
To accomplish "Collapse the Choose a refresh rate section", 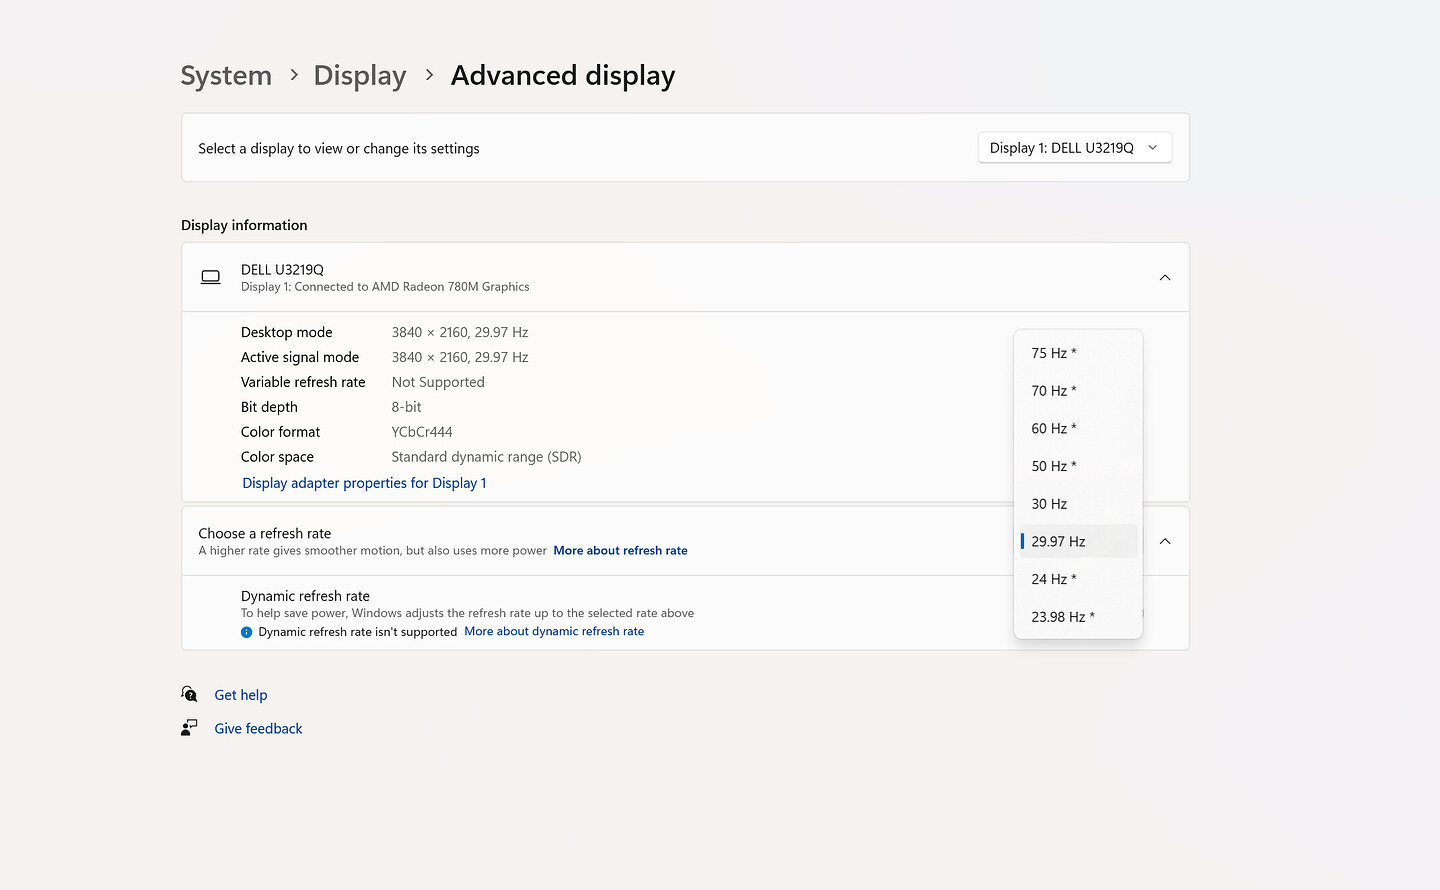I will pyautogui.click(x=1164, y=541).
